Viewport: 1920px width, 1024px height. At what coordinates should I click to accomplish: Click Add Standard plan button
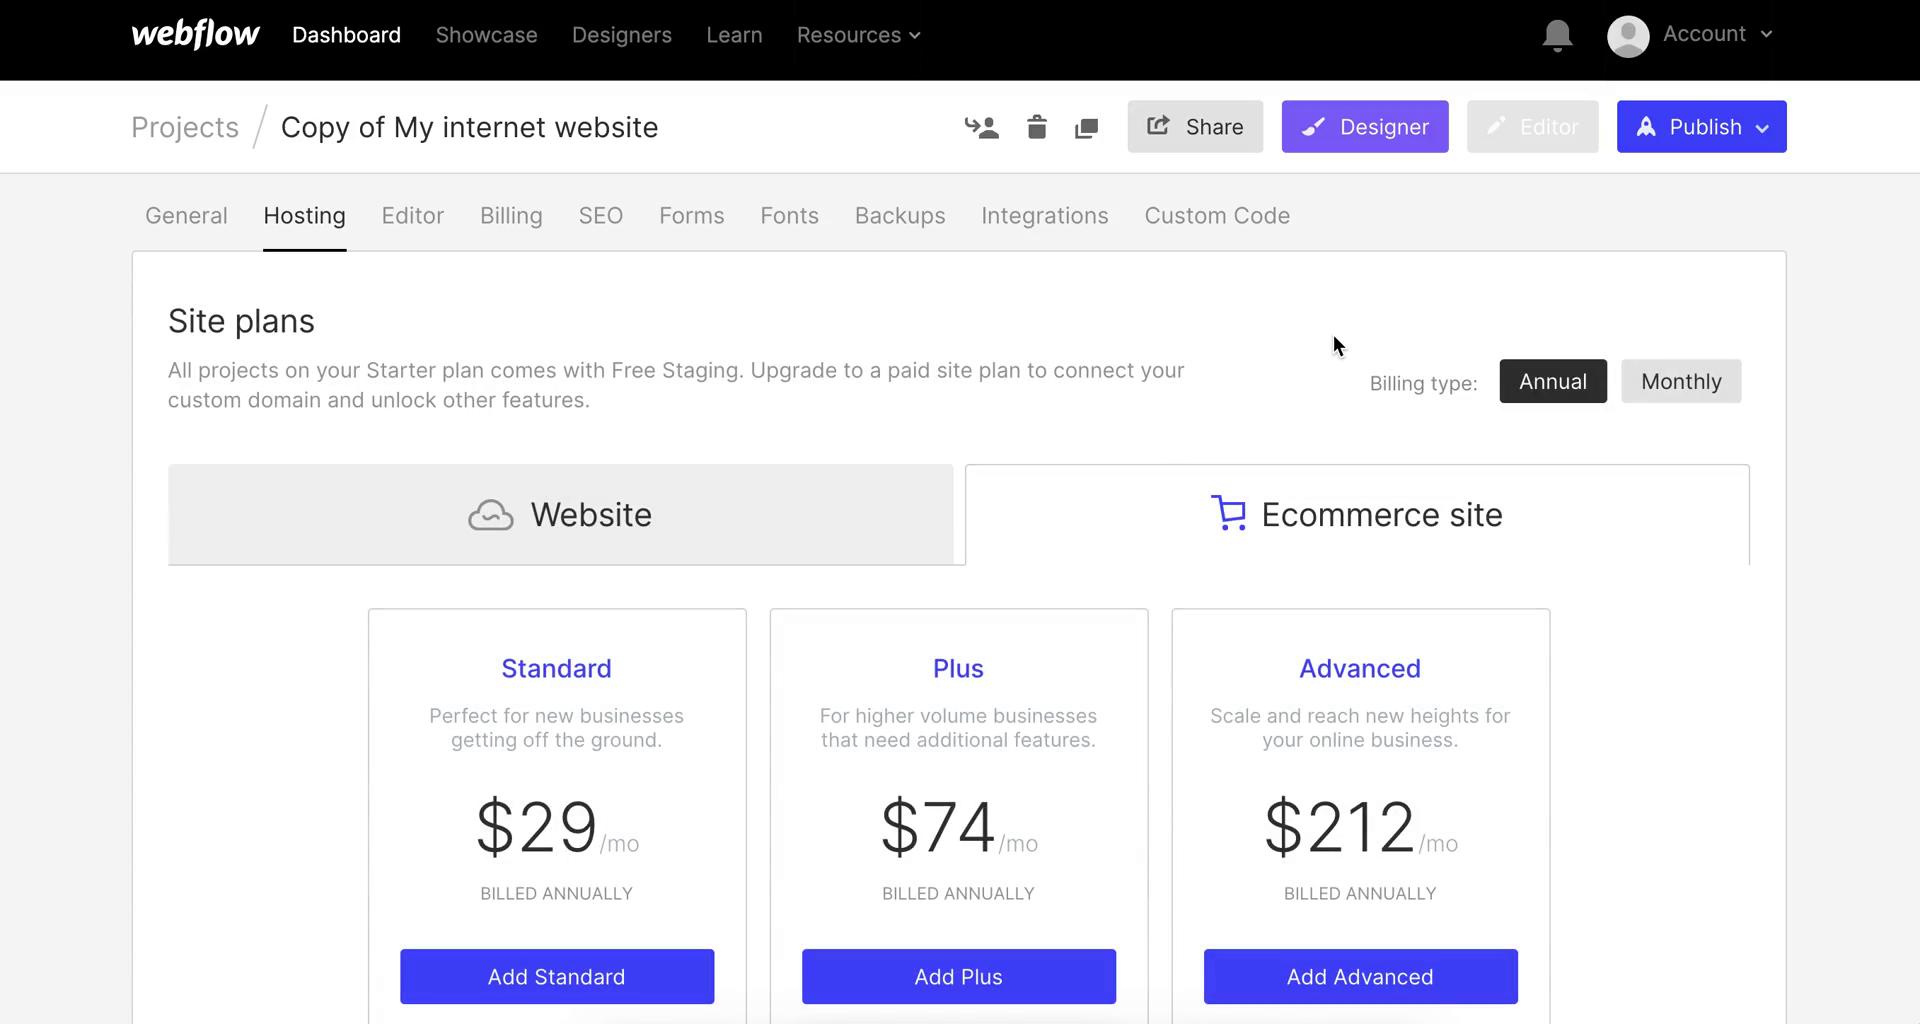point(557,977)
